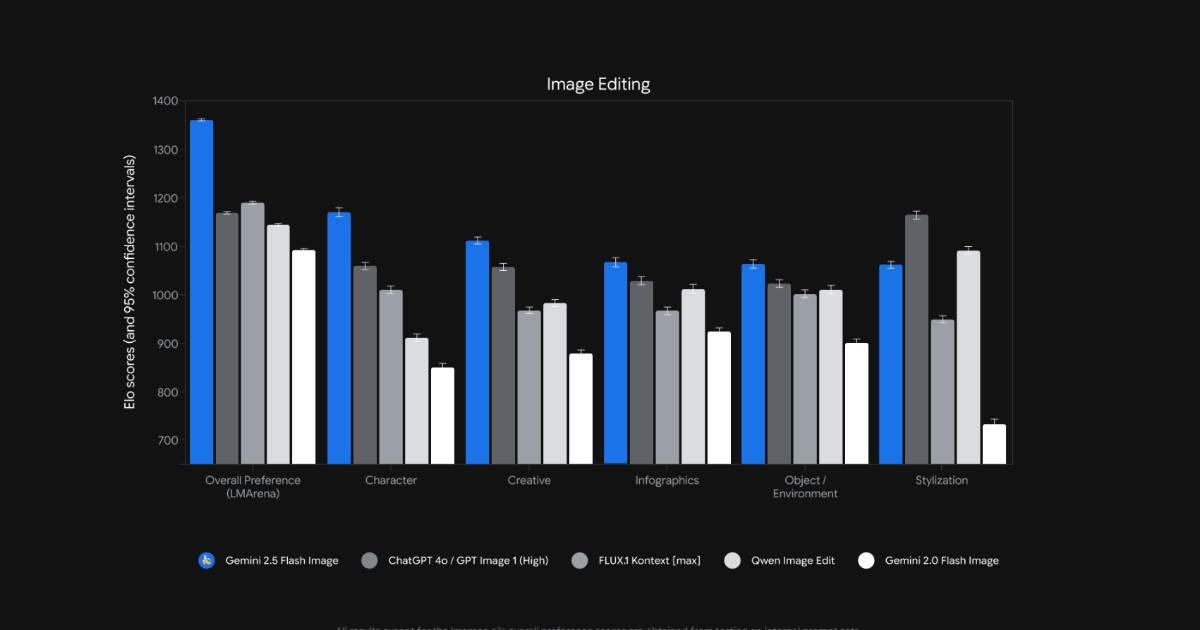Click the "Character" category label
This screenshot has height=630, width=1200.
391,480
